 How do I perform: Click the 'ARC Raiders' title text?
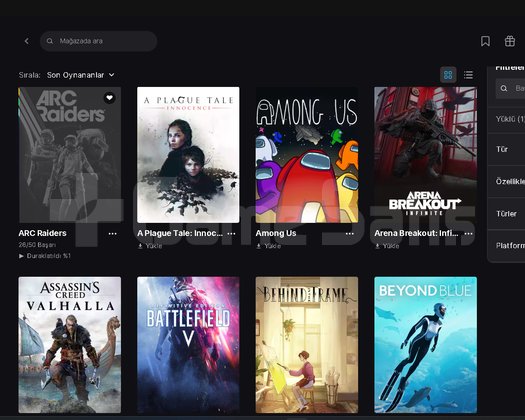point(43,233)
